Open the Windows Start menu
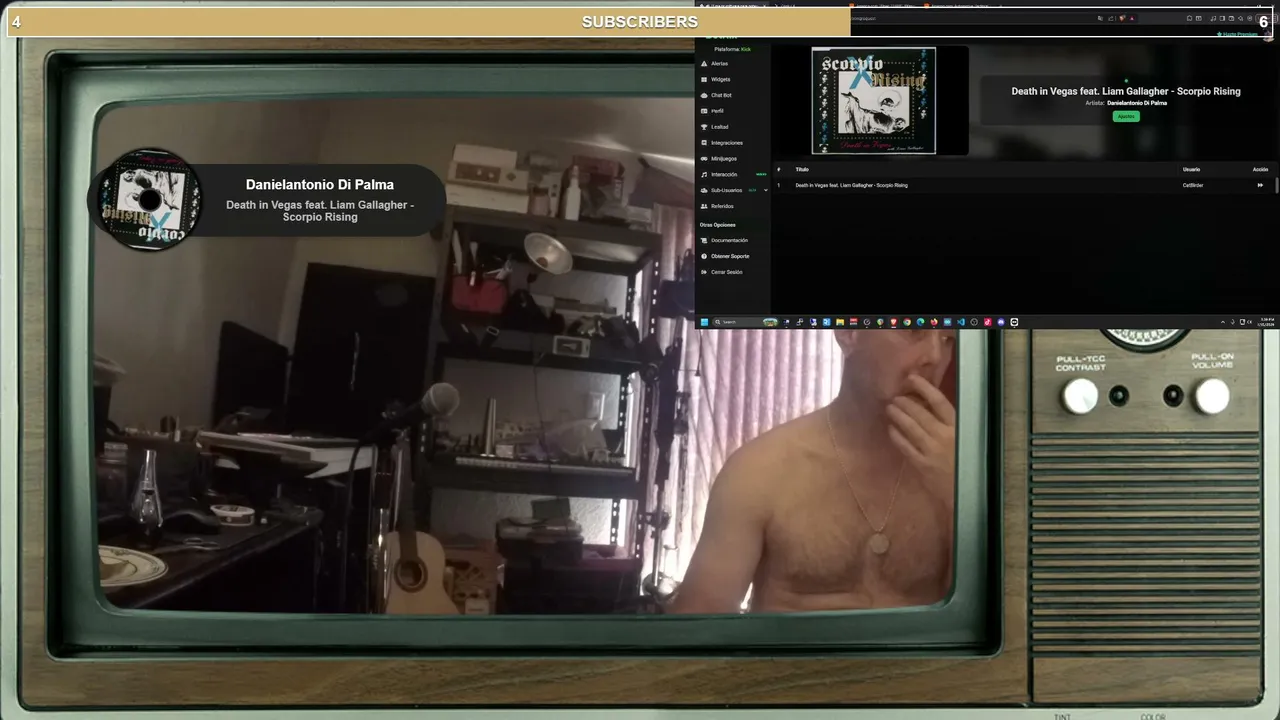 coord(704,322)
